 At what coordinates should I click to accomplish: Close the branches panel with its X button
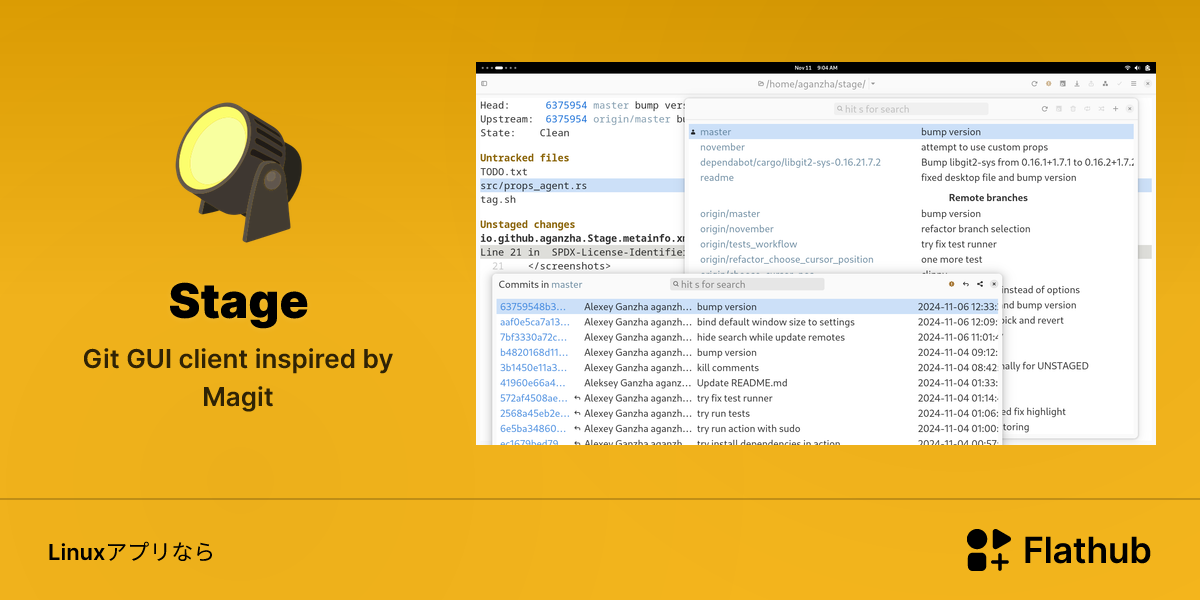point(1130,109)
